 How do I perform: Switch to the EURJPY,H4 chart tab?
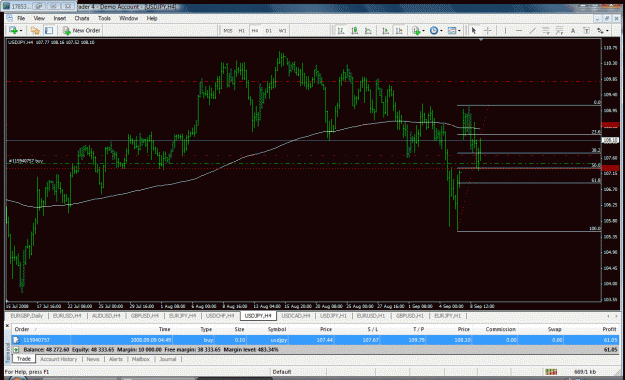coord(183,316)
